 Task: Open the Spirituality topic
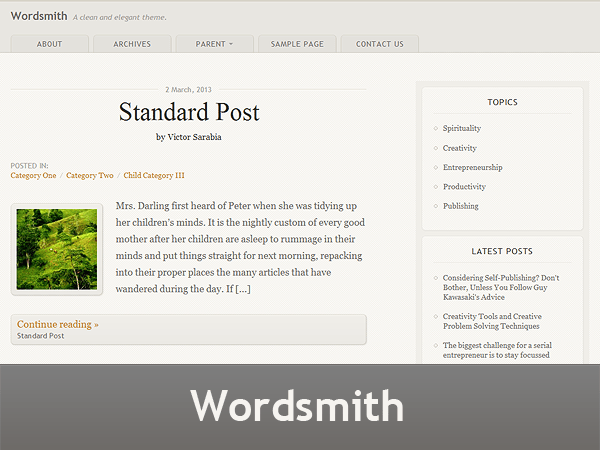click(462, 128)
